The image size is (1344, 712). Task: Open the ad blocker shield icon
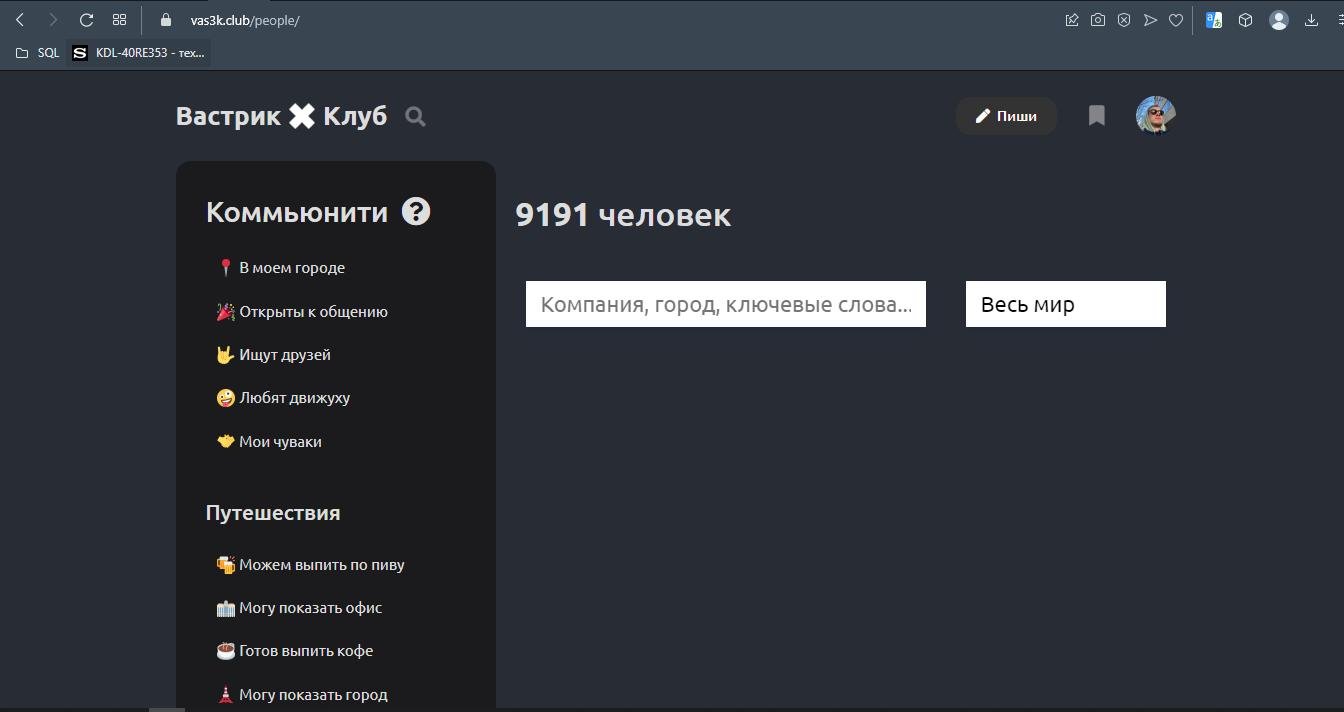point(1124,20)
